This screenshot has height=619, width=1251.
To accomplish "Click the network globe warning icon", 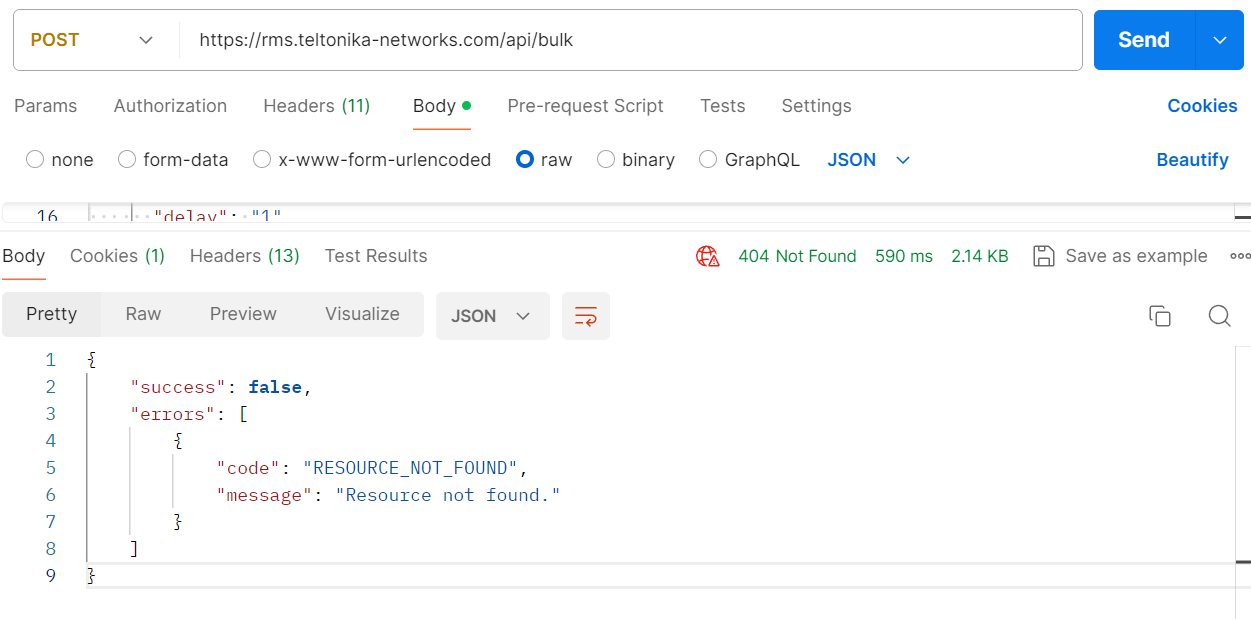I will [708, 256].
